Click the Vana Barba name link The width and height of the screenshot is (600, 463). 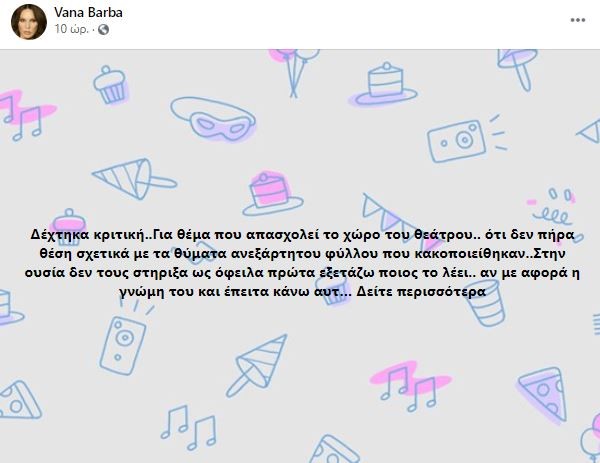[x=88, y=13]
